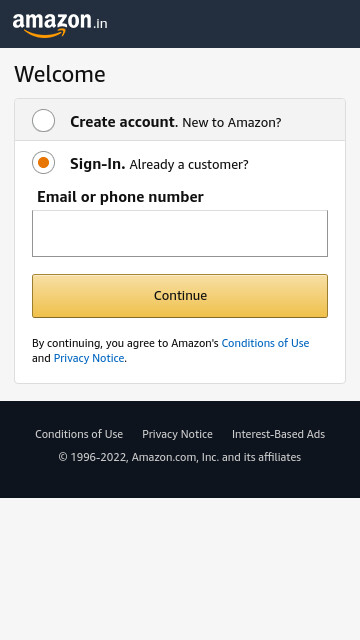Click the "New to Amazon?" text
Viewport: 360px width, 640px height.
232,122
